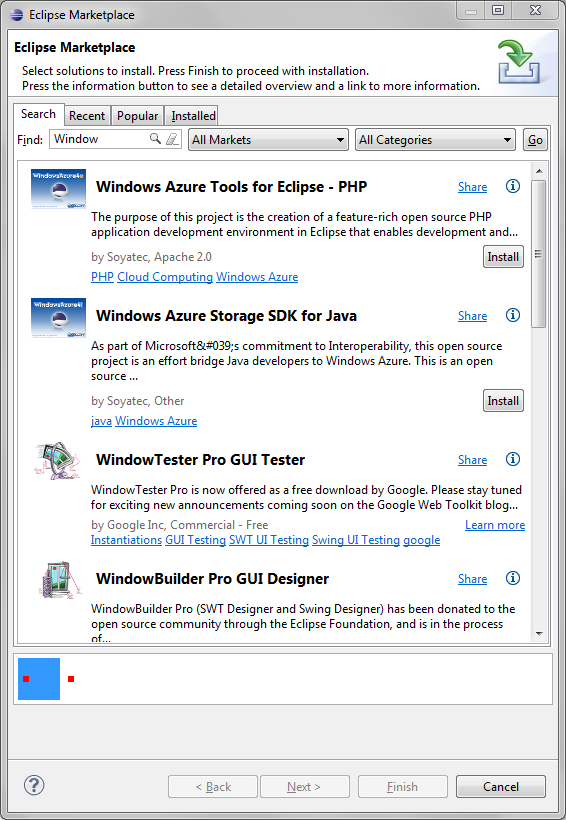Click the Swing UI Testing tag link
Viewport: 566px width, 820px height.
click(x=356, y=540)
